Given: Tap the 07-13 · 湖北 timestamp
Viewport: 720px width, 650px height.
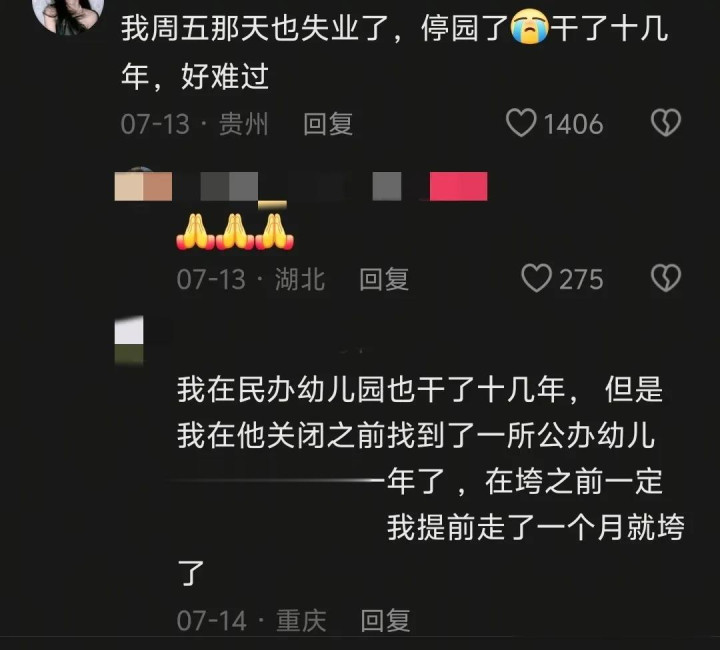Looking at the screenshot, I should 251,279.
